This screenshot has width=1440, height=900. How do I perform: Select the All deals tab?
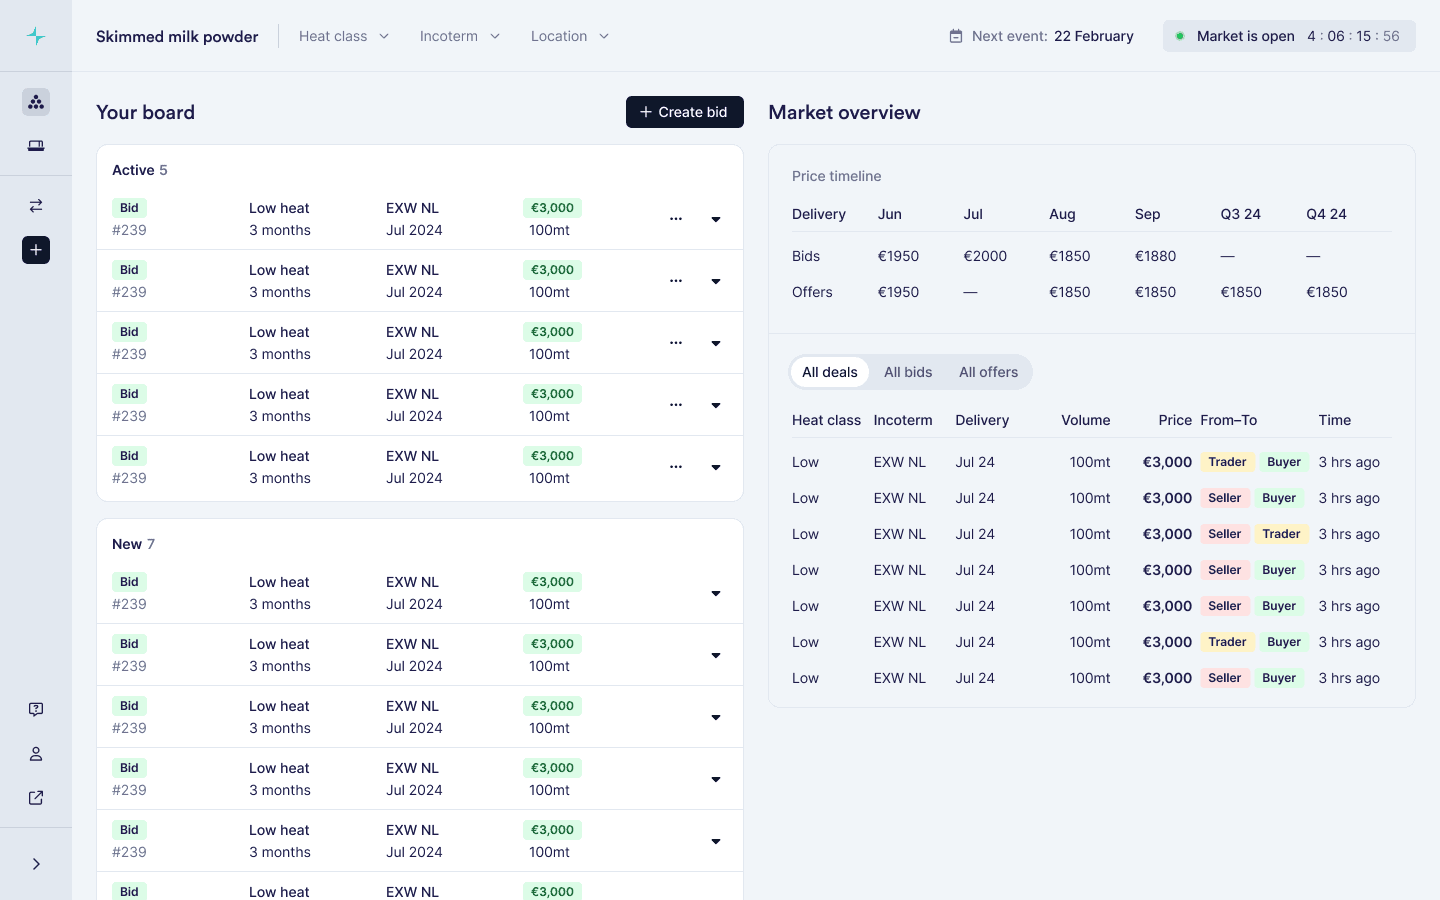(830, 372)
